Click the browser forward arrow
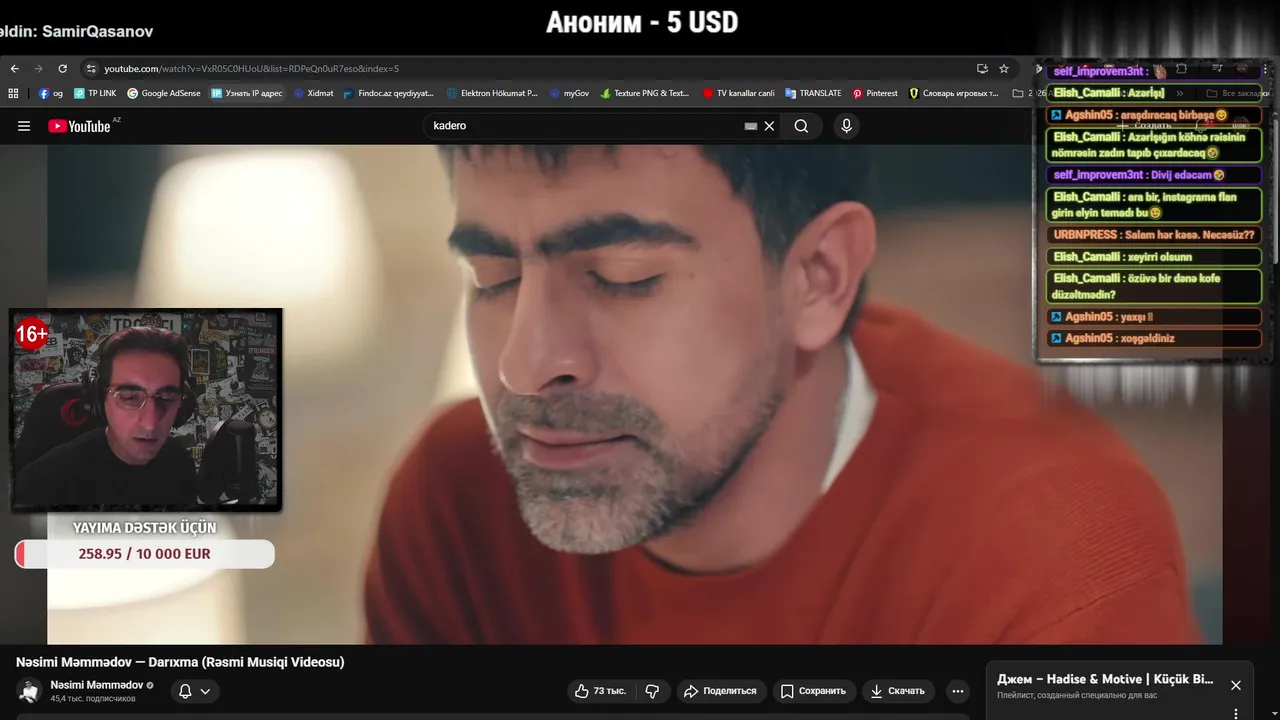Viewport: 1280px width, 720px height. [39, 69]
